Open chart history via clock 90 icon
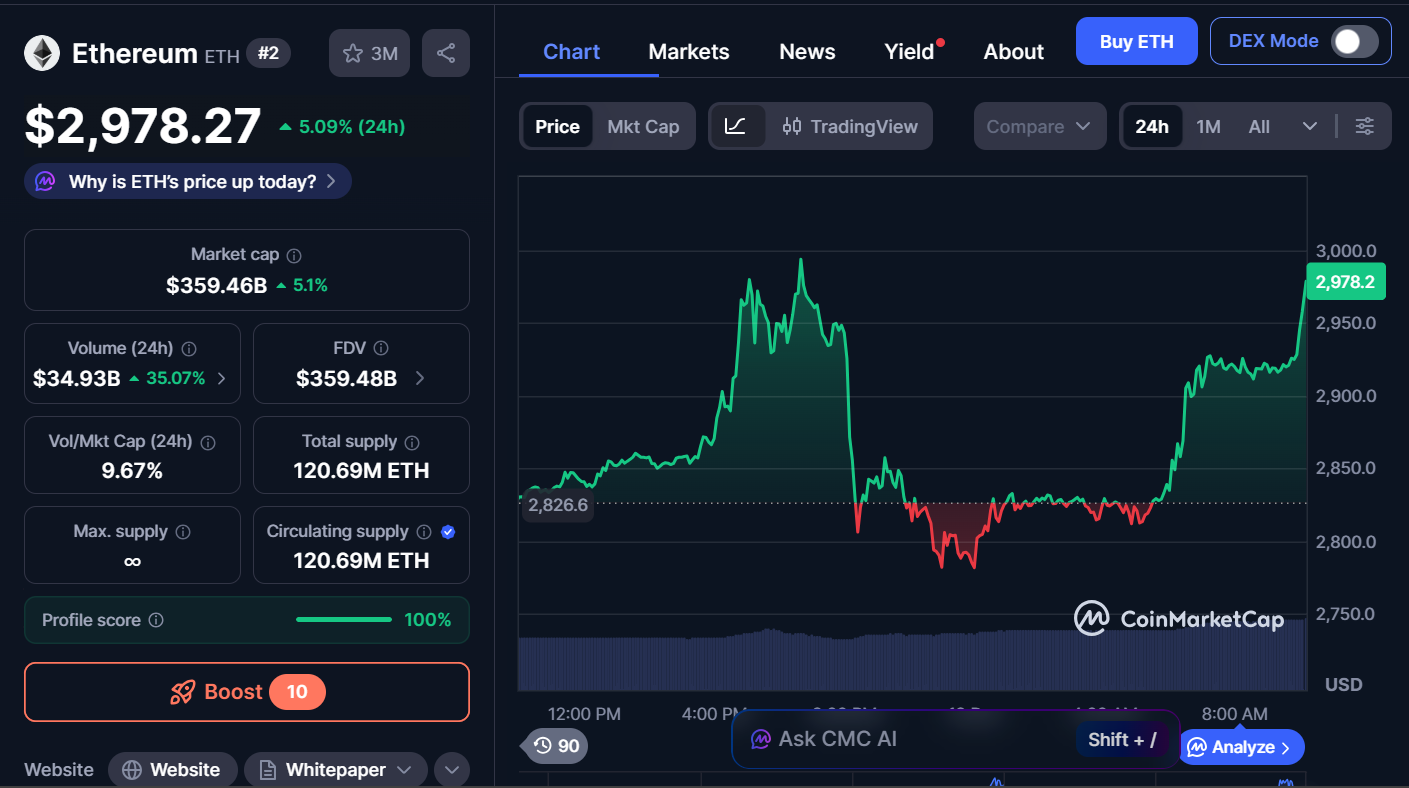The width and height of the screenshot is (1409, 788). (553, 746)
